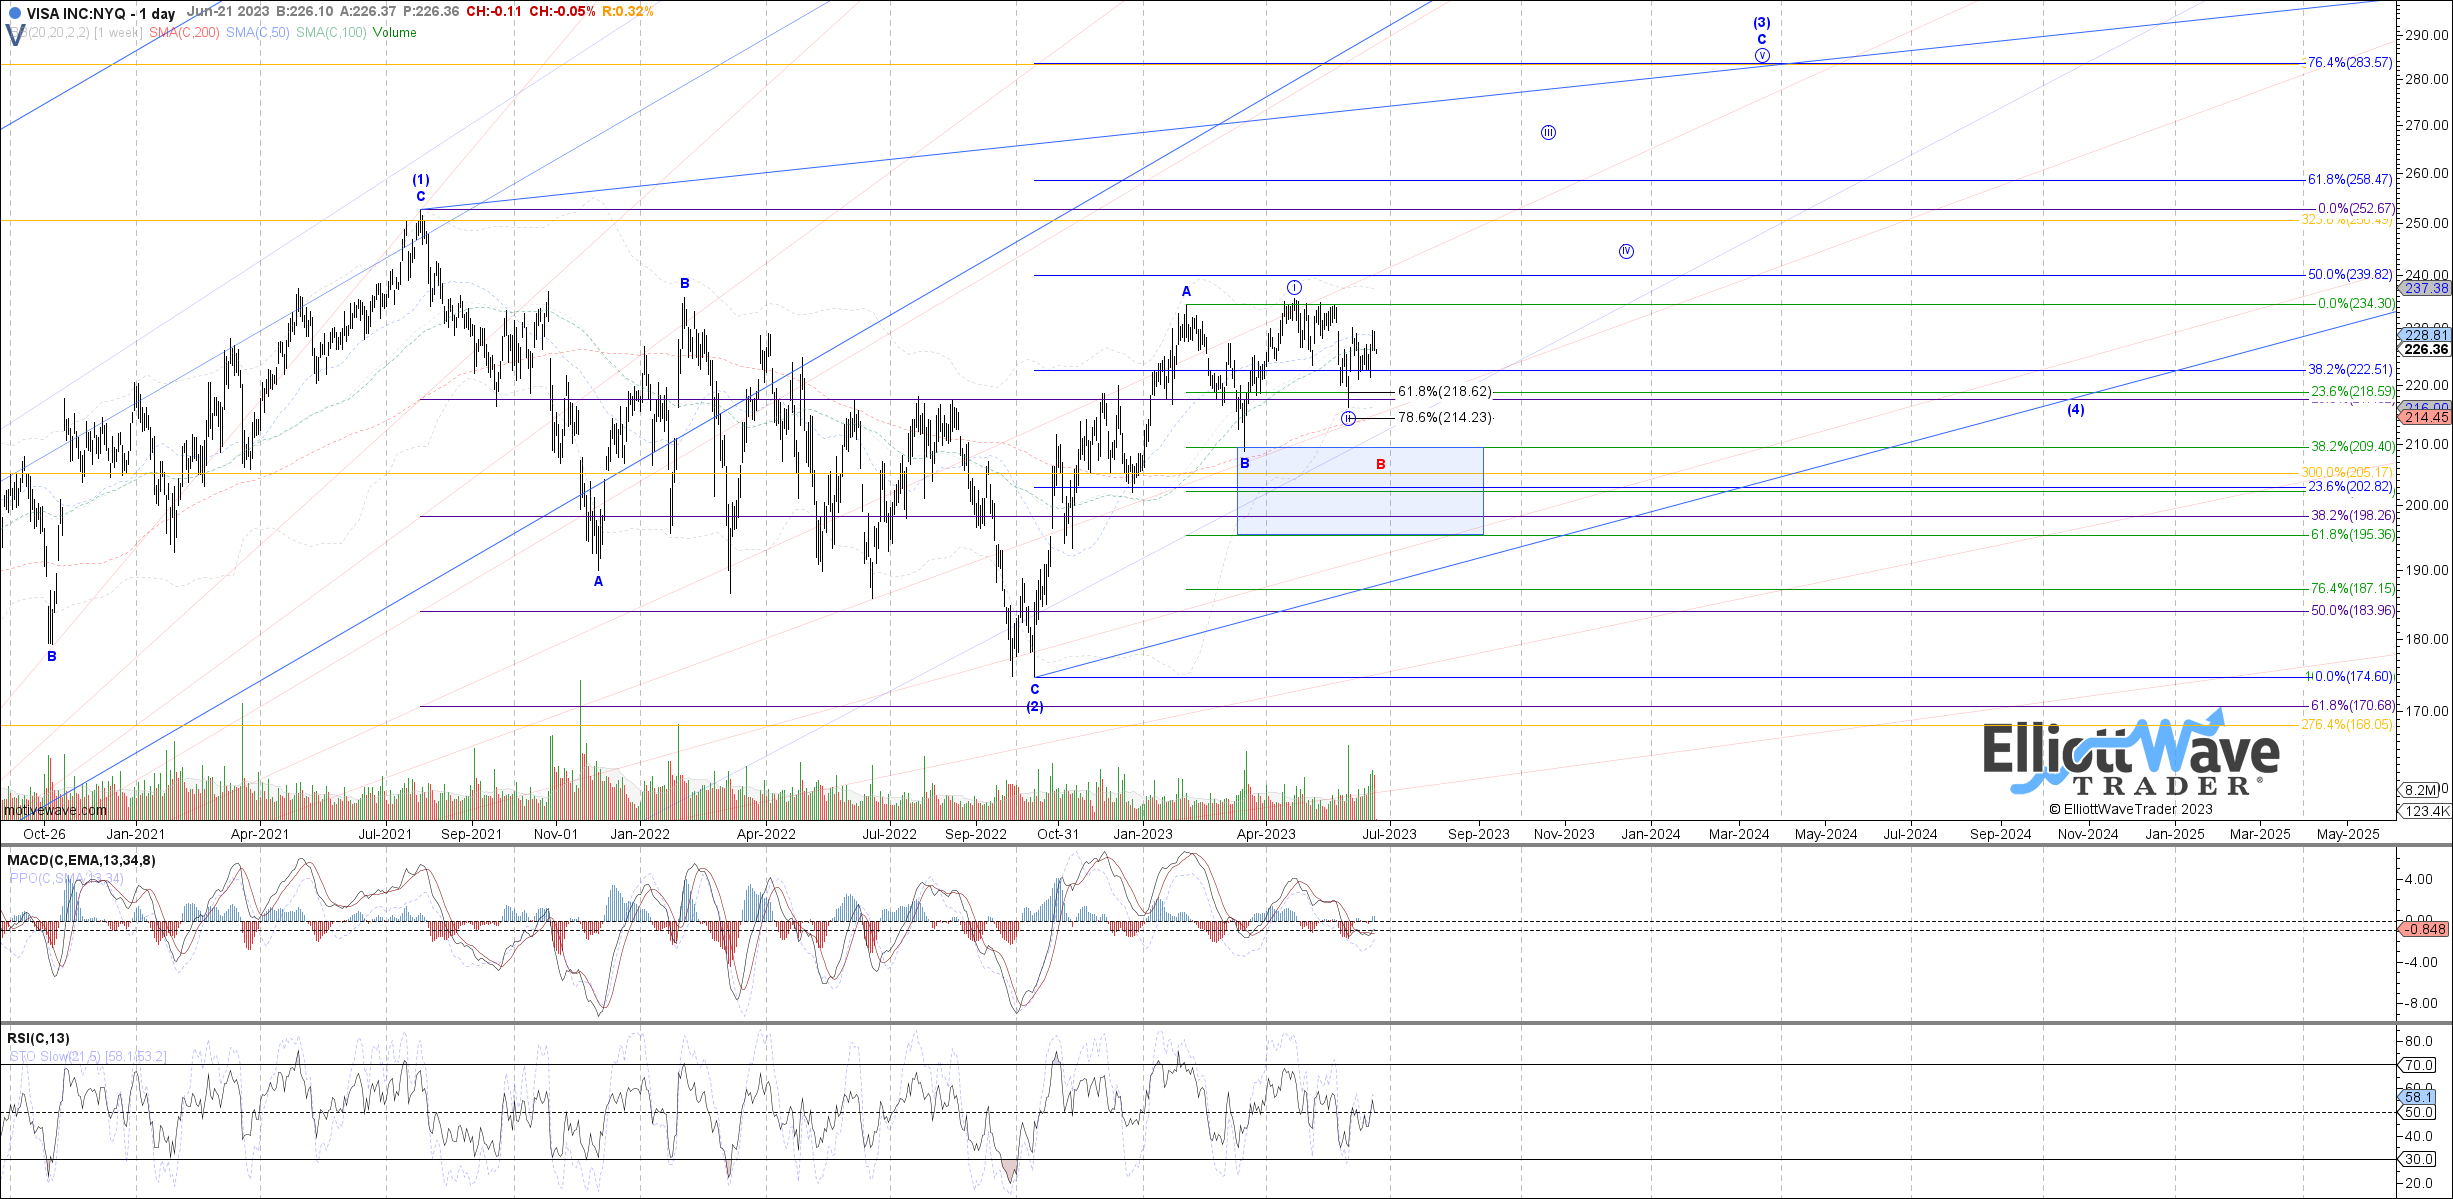This screenshot has width=2453, height=1199.
Task: Click the 78.6%(214.23) retracement label
Action: click(x=1445, y=418)
